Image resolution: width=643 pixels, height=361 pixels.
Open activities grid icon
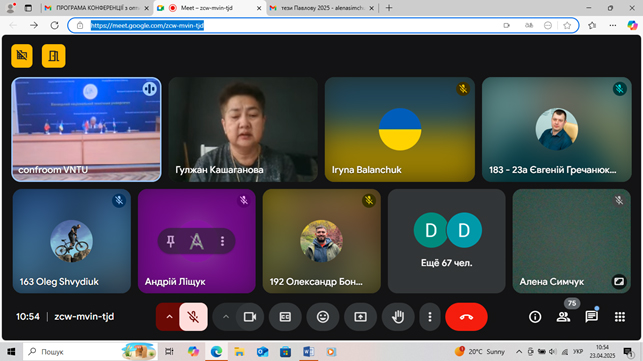click(x=620, y=317)
